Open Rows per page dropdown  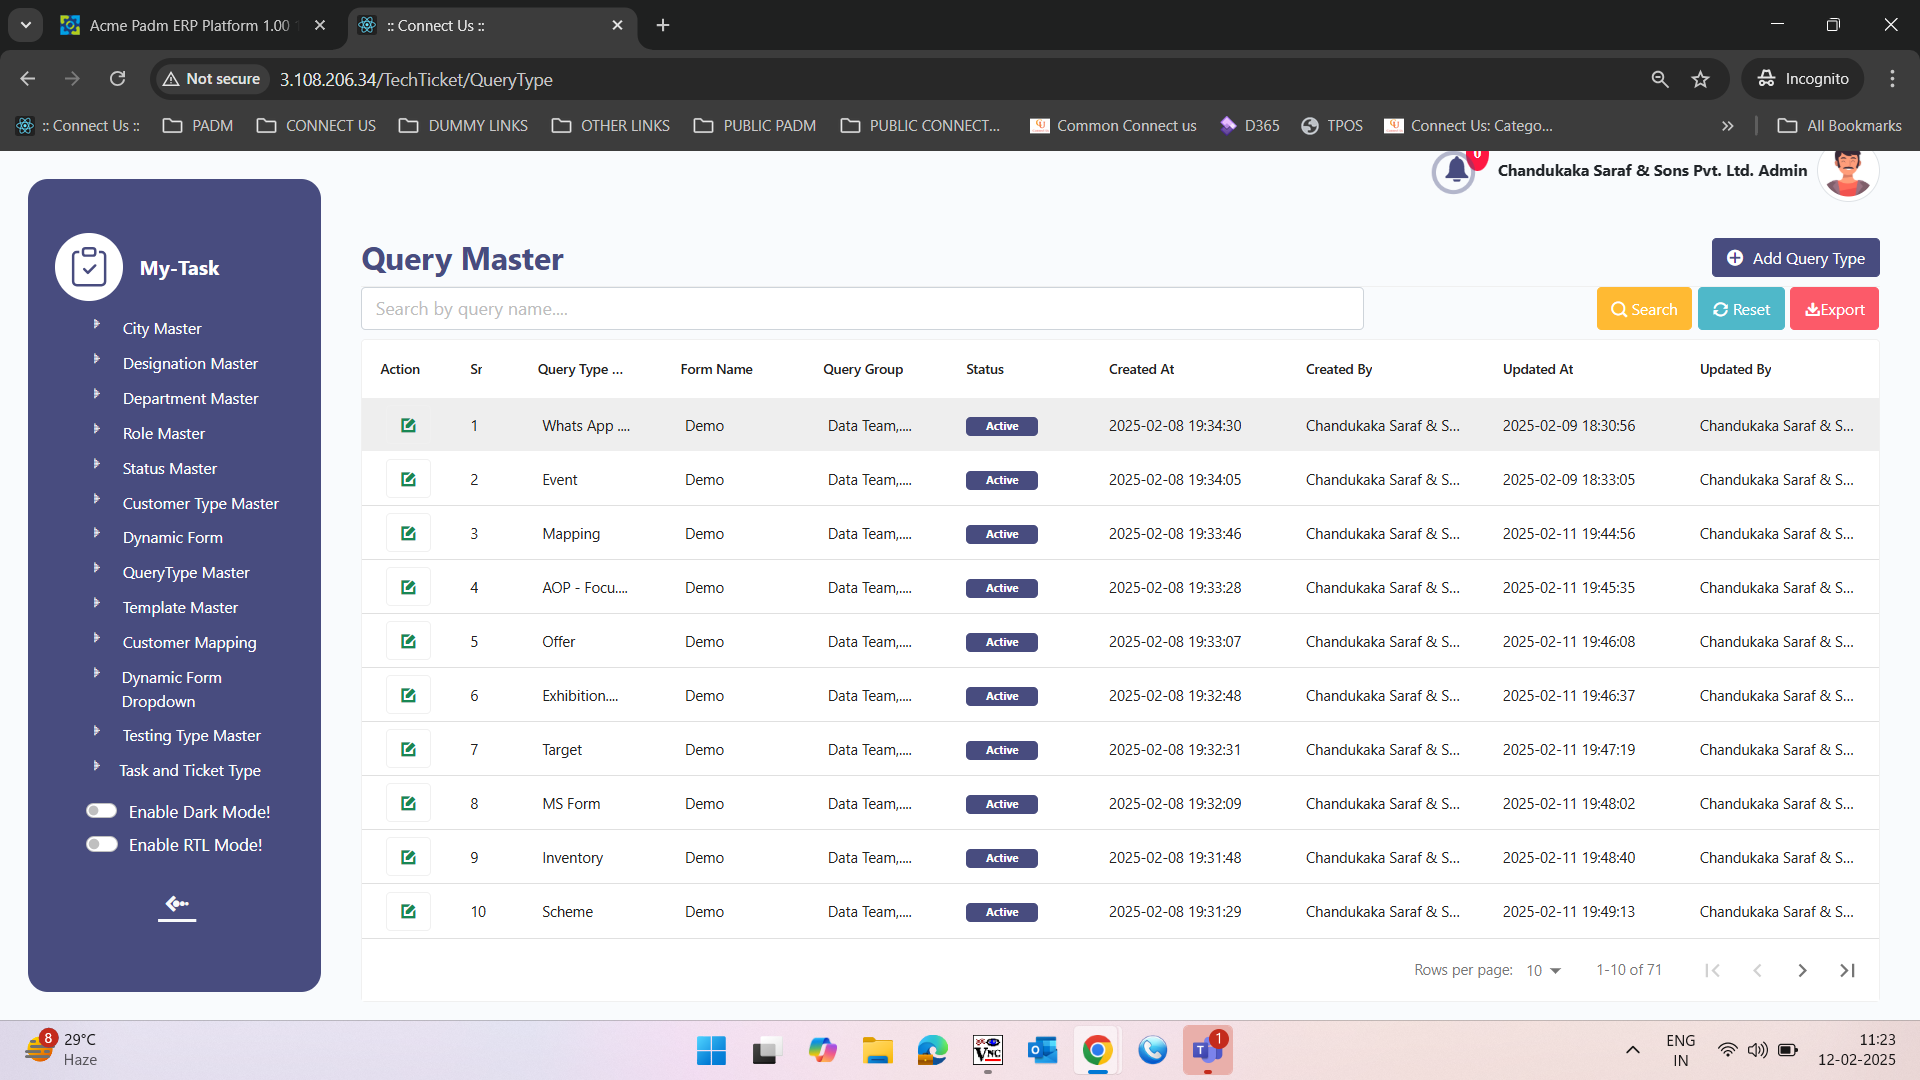tap(1544, 970)
